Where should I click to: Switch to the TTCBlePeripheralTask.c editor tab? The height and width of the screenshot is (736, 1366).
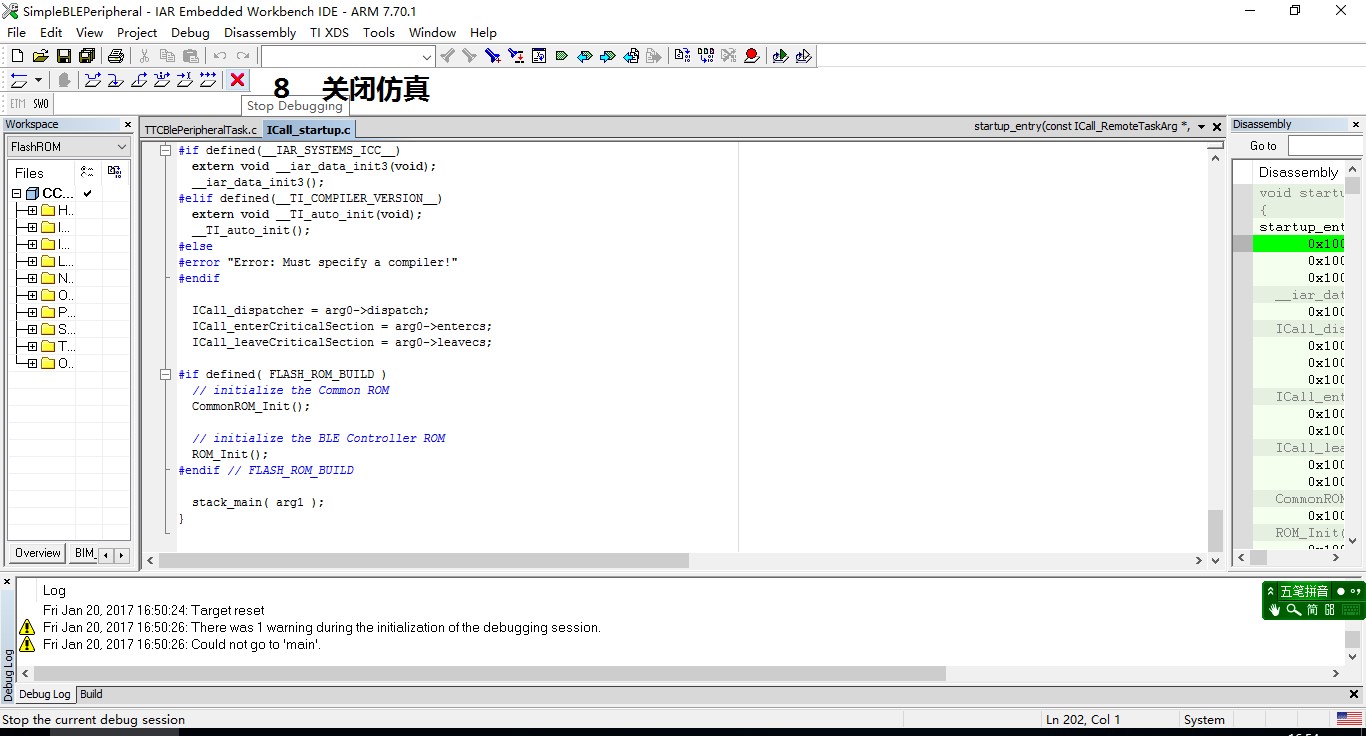tap(200, 130)
